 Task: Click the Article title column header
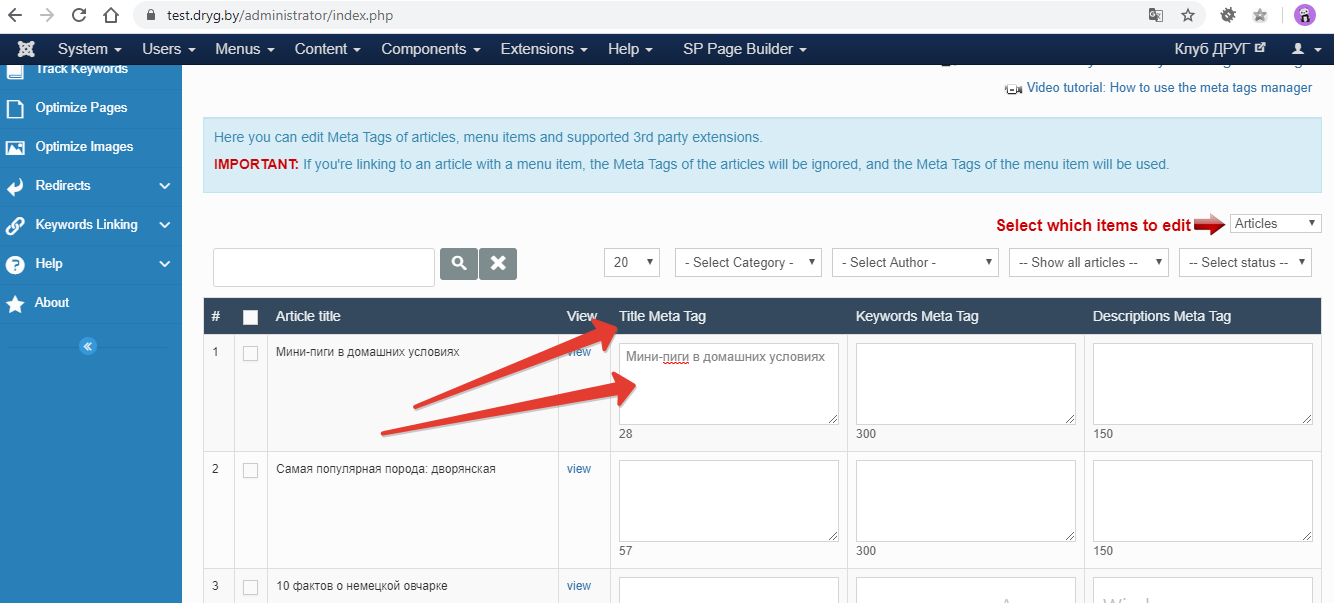pos(308,317)
